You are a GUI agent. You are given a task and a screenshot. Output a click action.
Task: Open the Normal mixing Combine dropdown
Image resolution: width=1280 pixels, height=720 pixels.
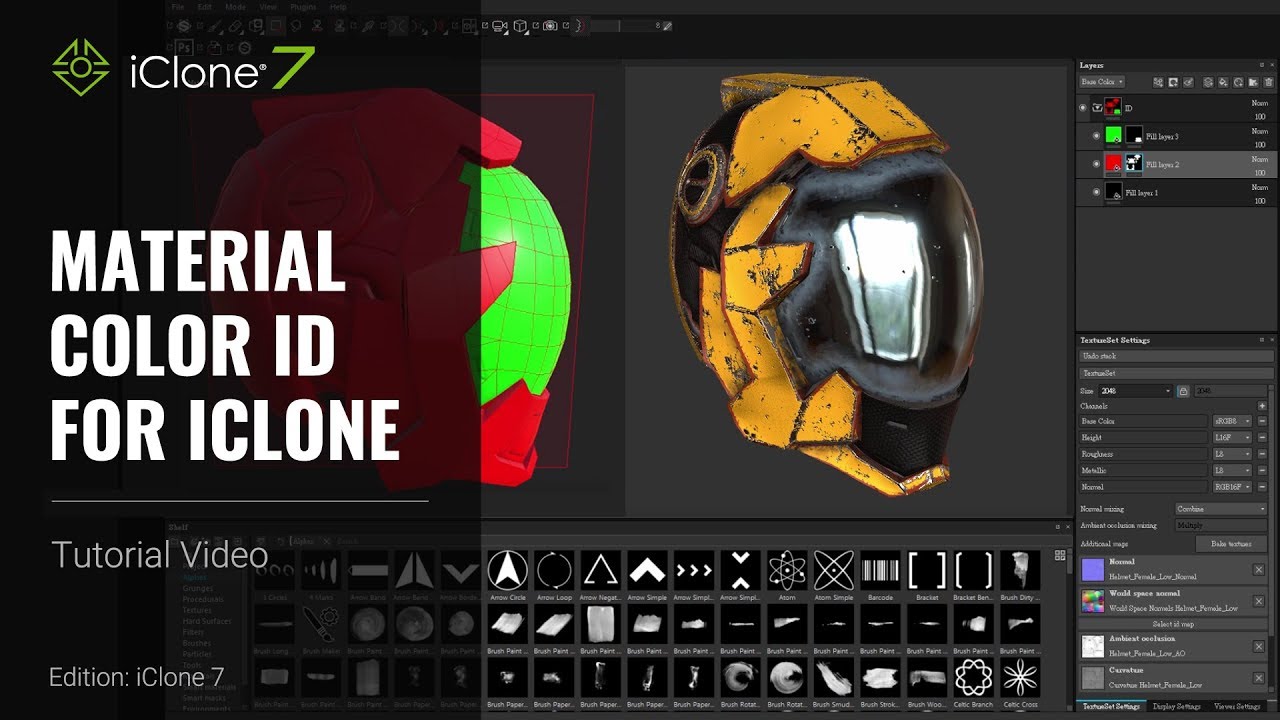pyautogui.click(x=1221, y=509)
